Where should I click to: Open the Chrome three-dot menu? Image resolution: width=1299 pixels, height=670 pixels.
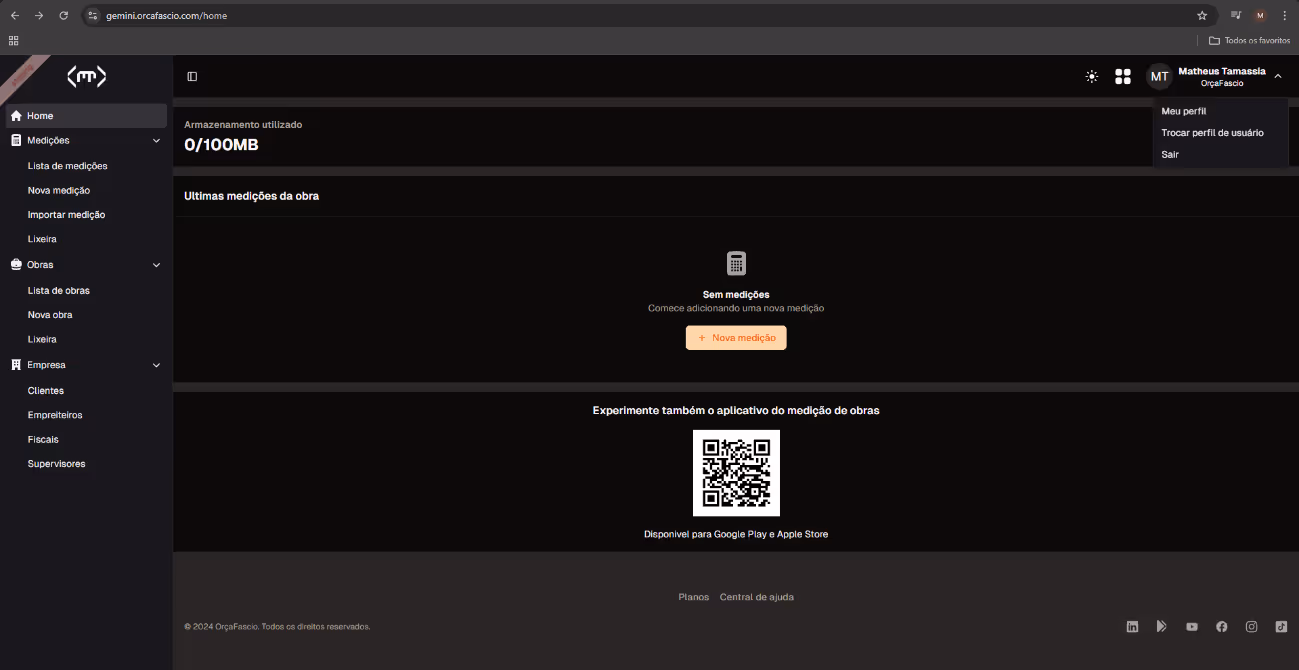(1284, 16)
